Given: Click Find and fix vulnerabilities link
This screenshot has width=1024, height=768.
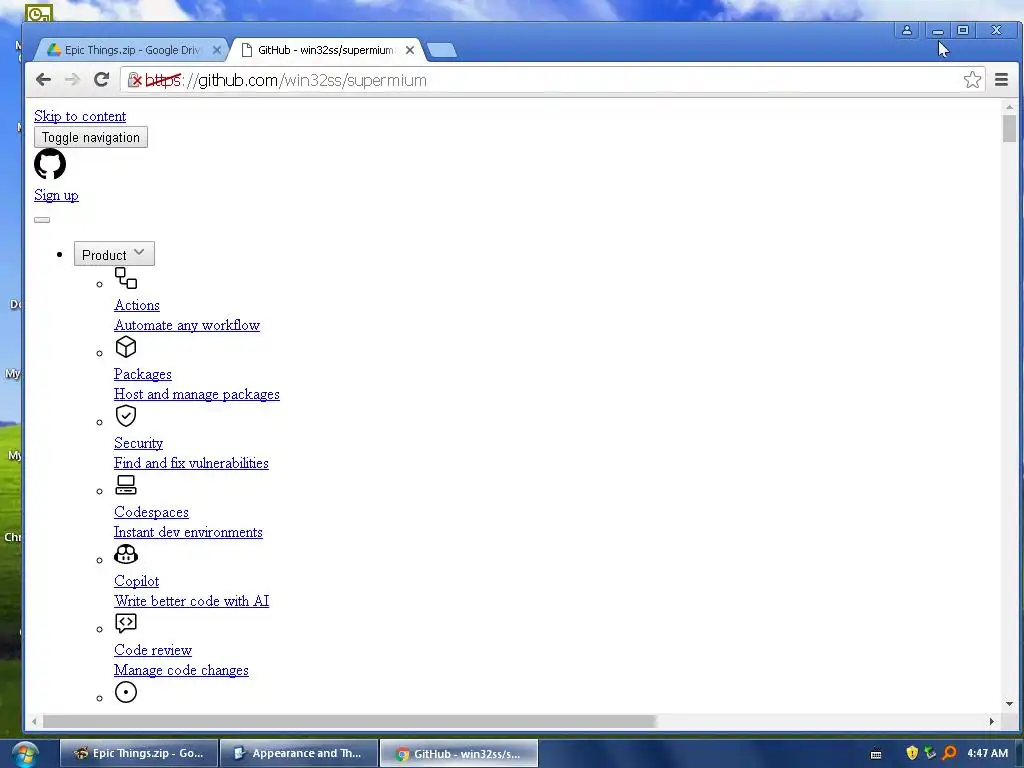Looking at the screenshot, I should pyautogui.click(x=191, y=463).
